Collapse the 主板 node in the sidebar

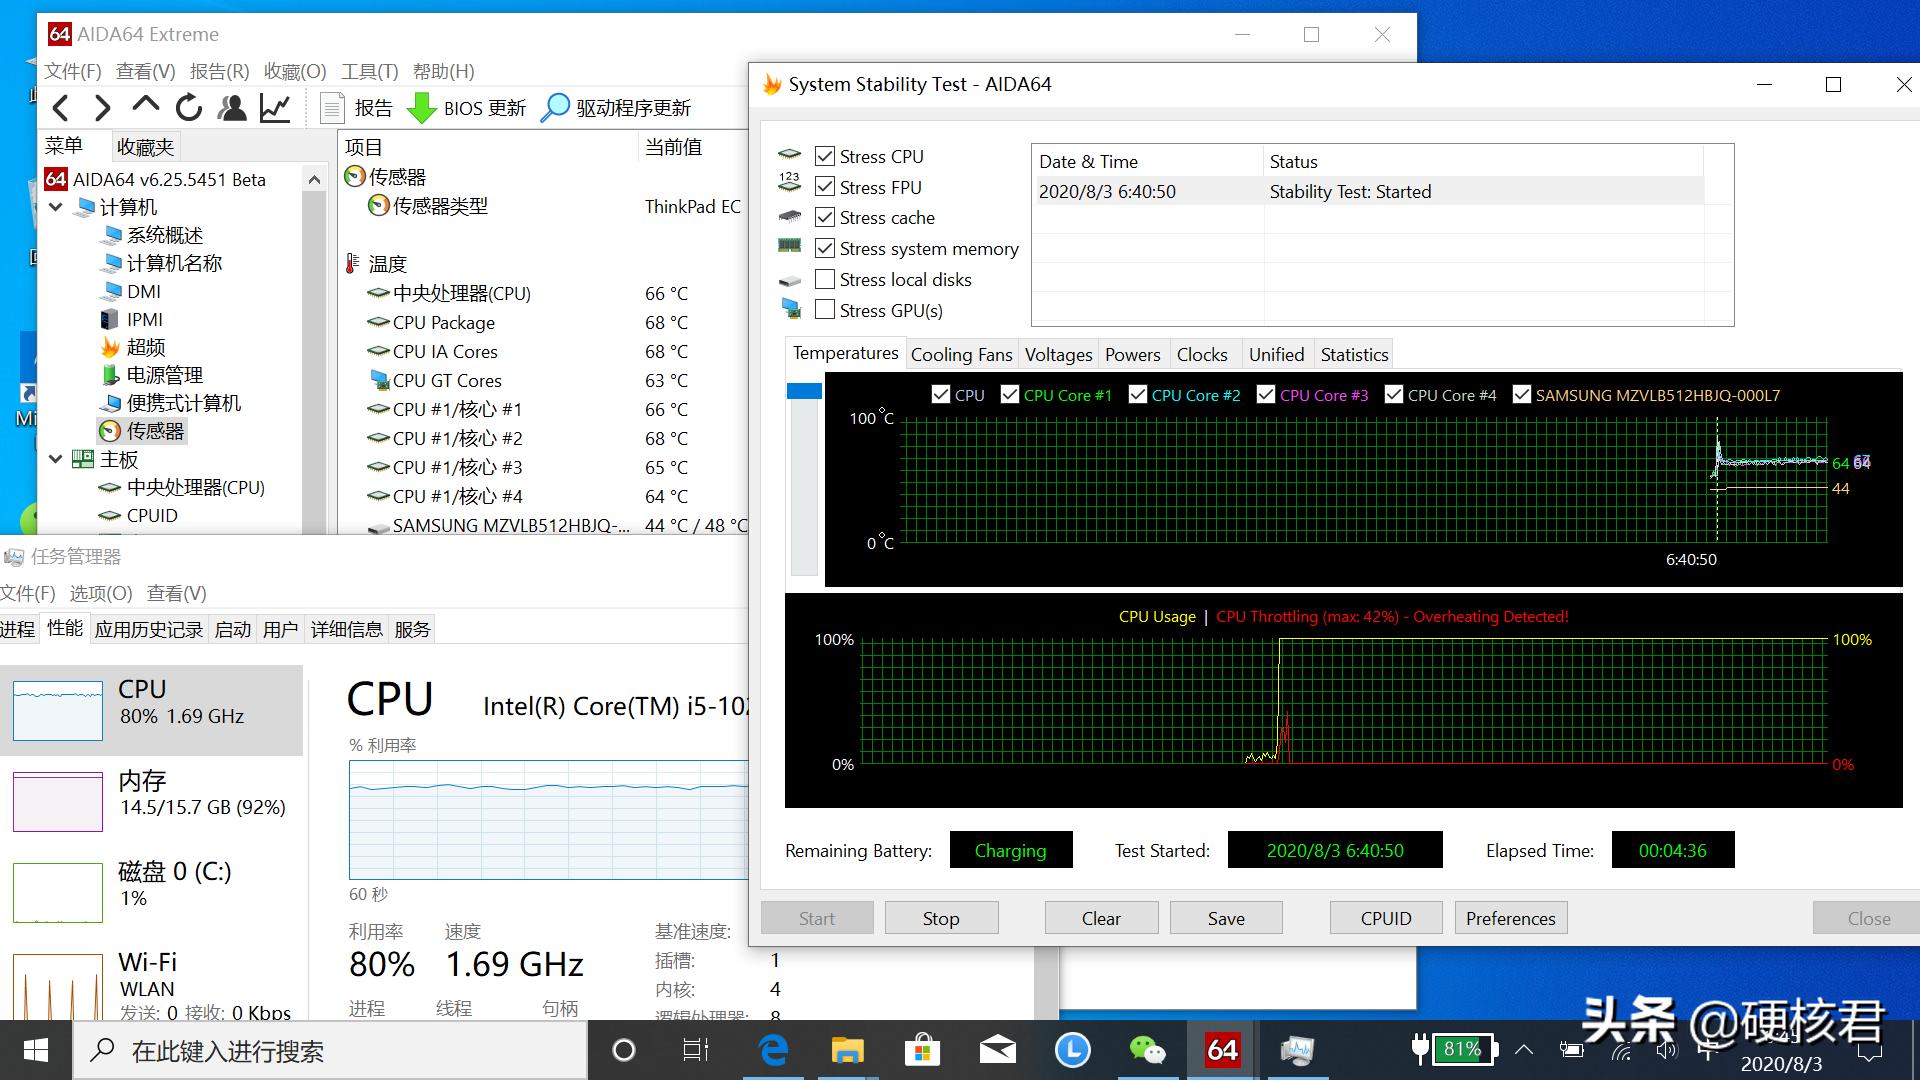coord(56,459)
